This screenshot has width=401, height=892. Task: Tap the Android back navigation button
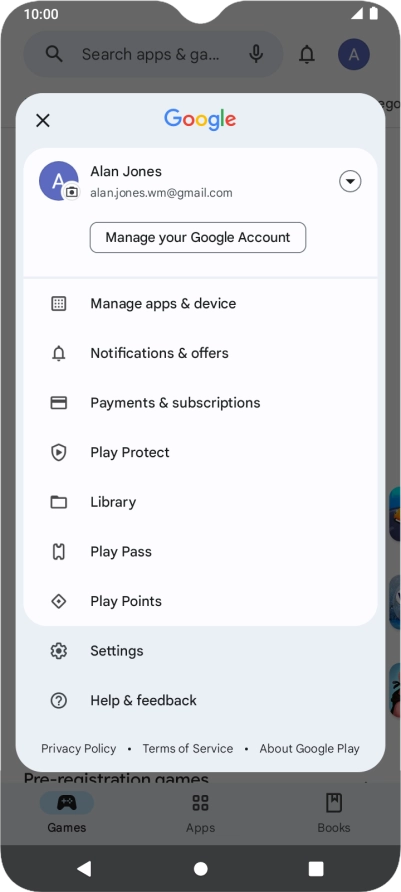(x=84, y=869)
